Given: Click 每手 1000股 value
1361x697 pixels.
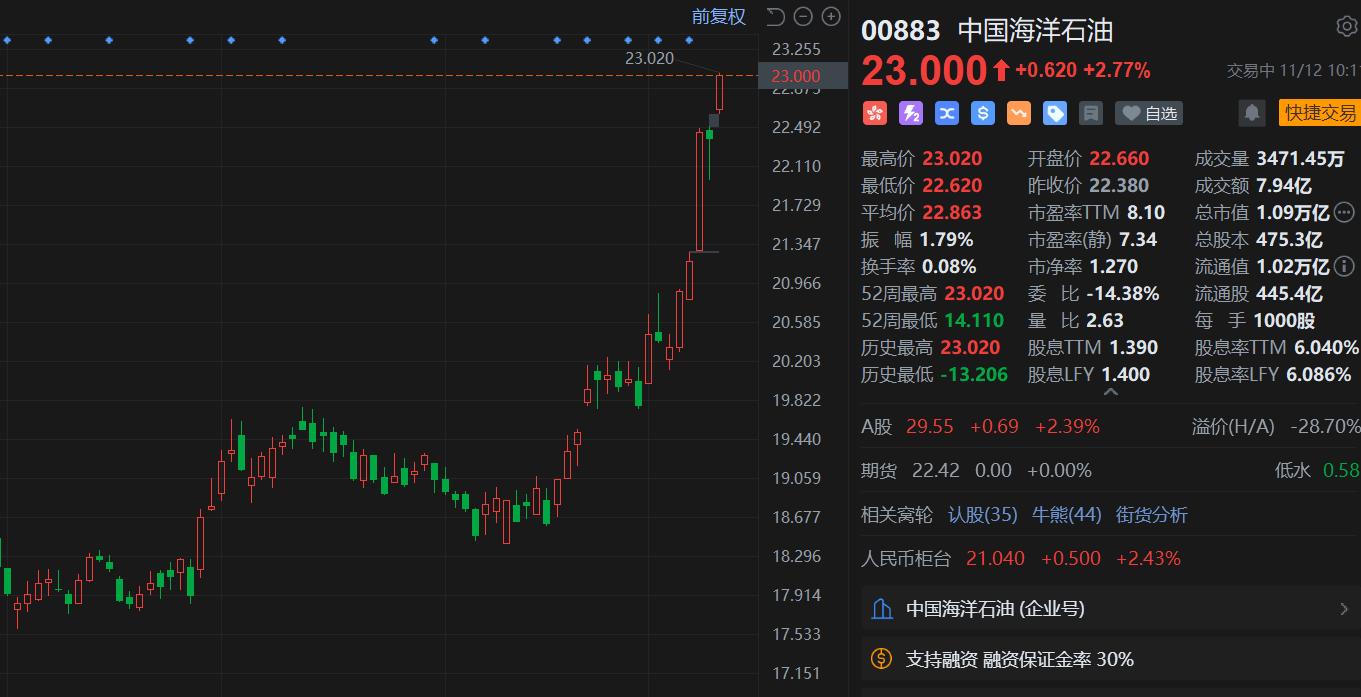Looking at the screenshot, I should [x=1284, y=320].
